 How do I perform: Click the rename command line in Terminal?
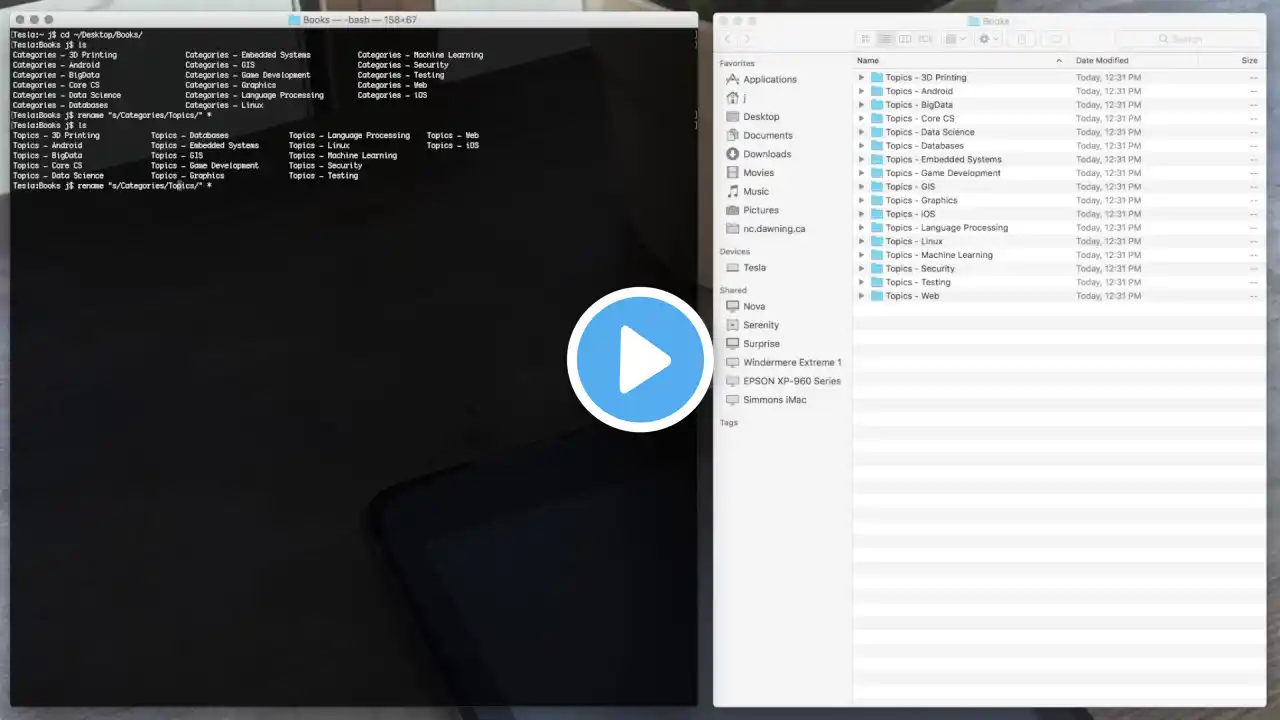pyautogui.click(x=112, y=186)
